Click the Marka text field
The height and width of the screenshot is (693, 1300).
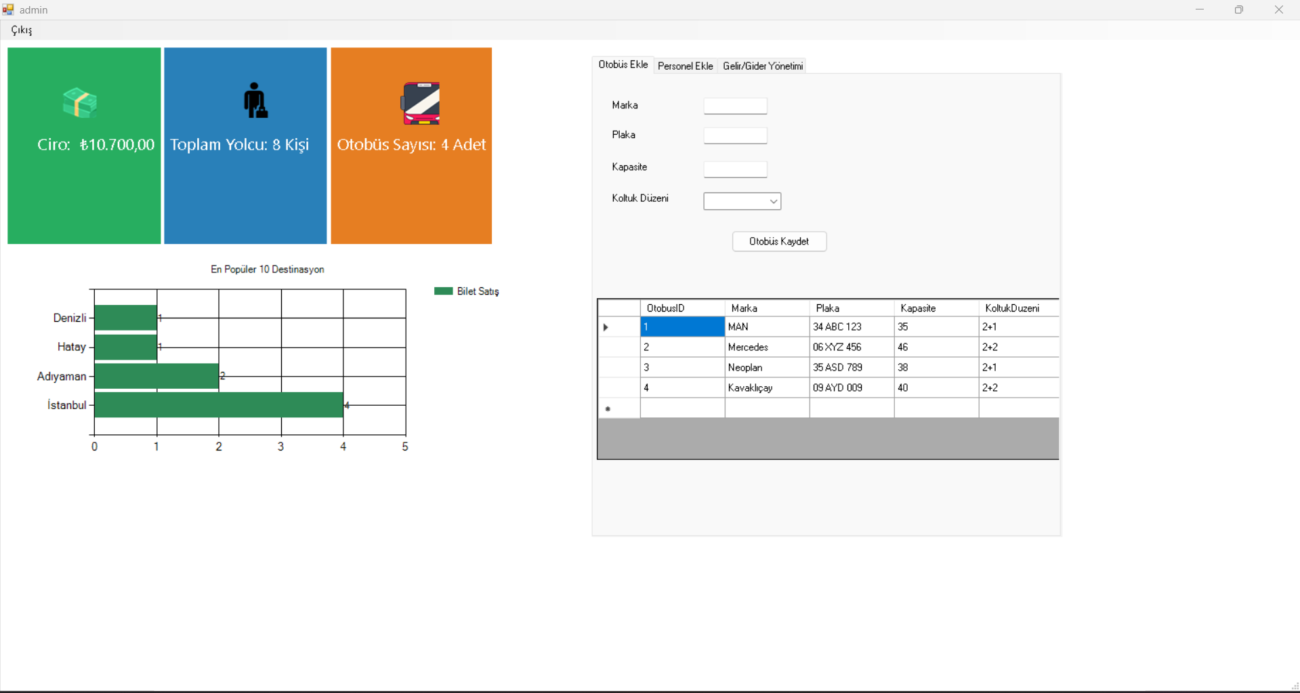point(735,106)
